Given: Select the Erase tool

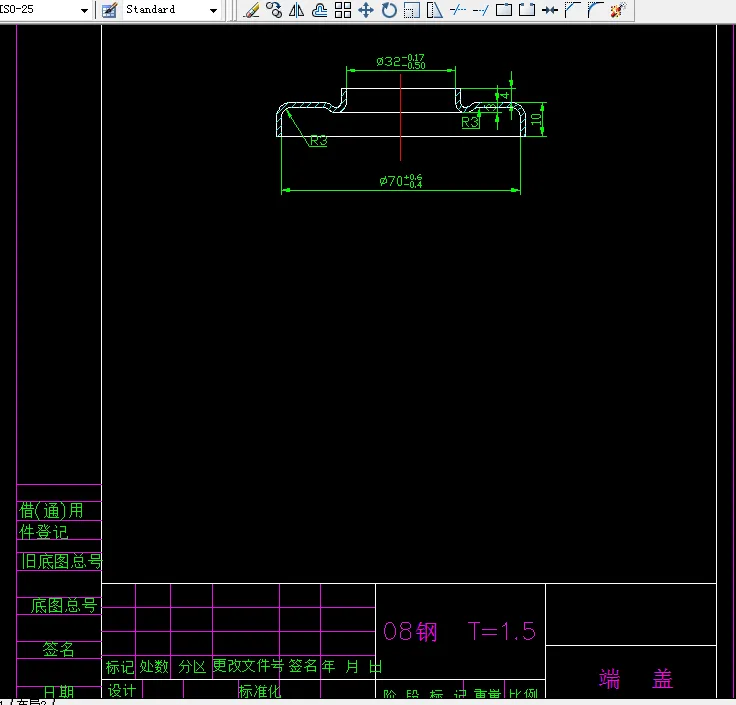Looking at the screenshot, I should click(x=252, y=10).
